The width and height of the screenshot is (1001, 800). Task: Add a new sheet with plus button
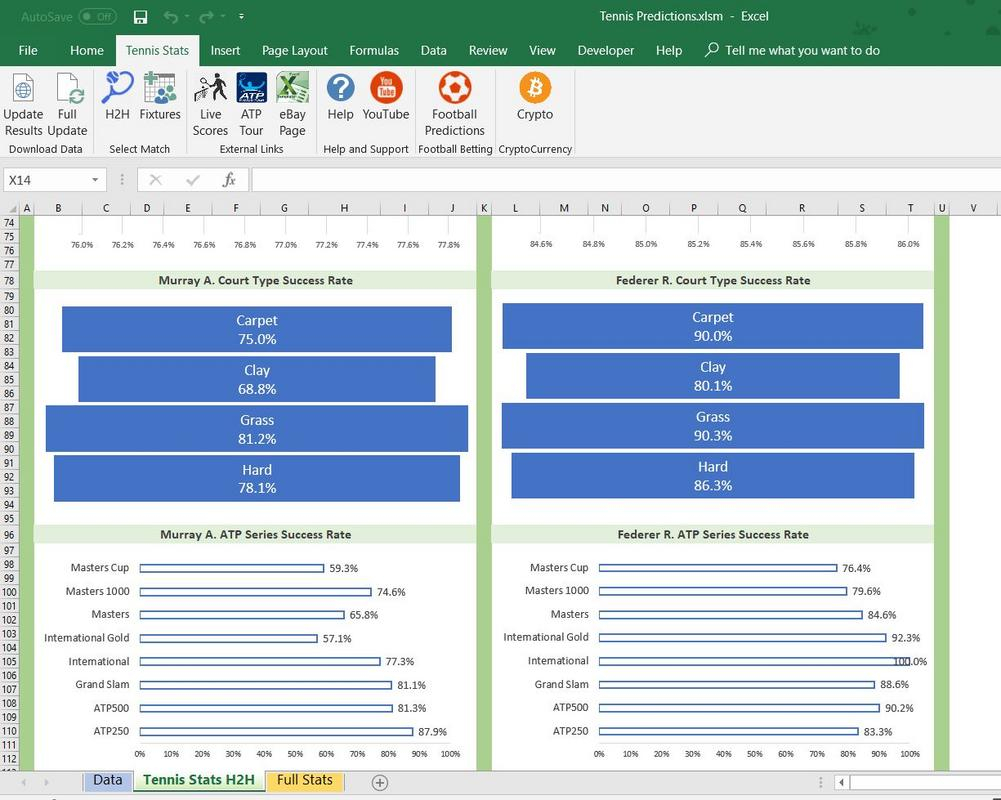click(380, 782)
